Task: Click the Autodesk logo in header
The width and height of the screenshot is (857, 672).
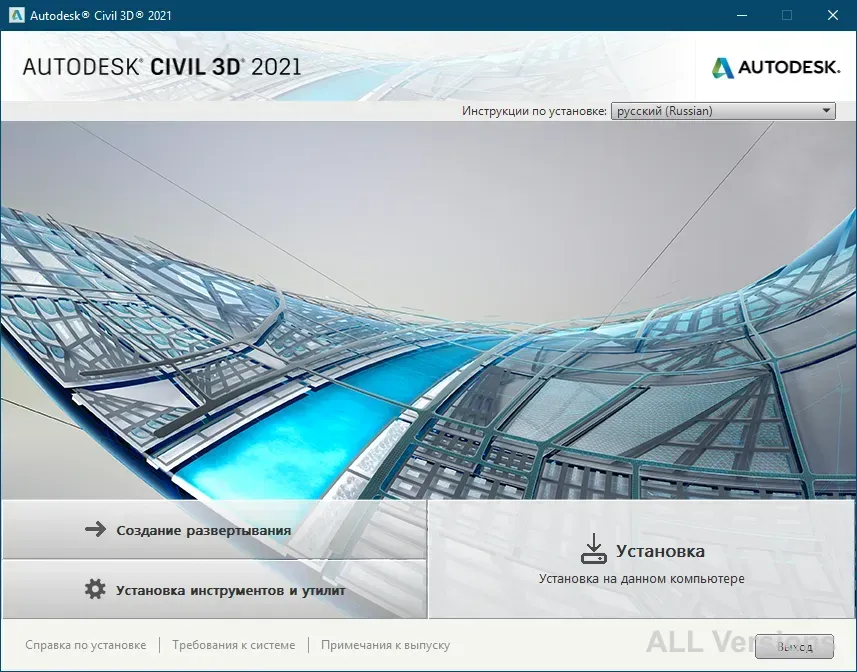Action: [776, 68]
